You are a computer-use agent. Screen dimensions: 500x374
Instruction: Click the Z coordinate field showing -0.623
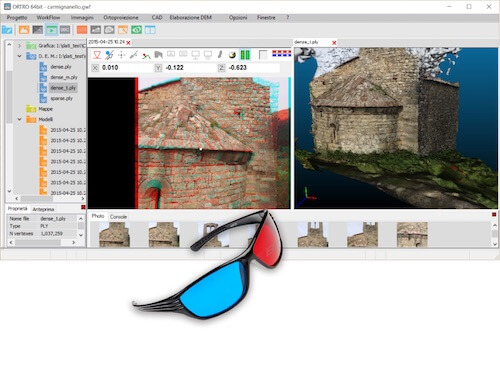253,68
